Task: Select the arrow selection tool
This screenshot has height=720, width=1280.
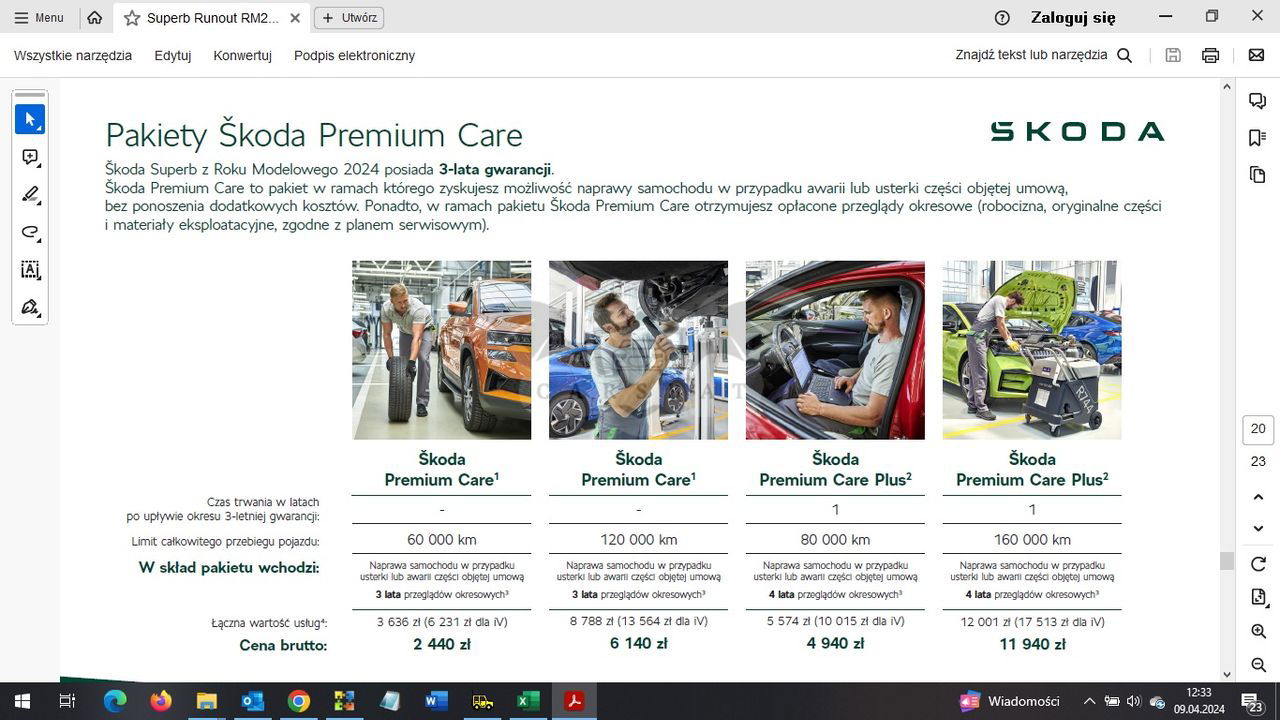Action: click(x=30, y=119)
